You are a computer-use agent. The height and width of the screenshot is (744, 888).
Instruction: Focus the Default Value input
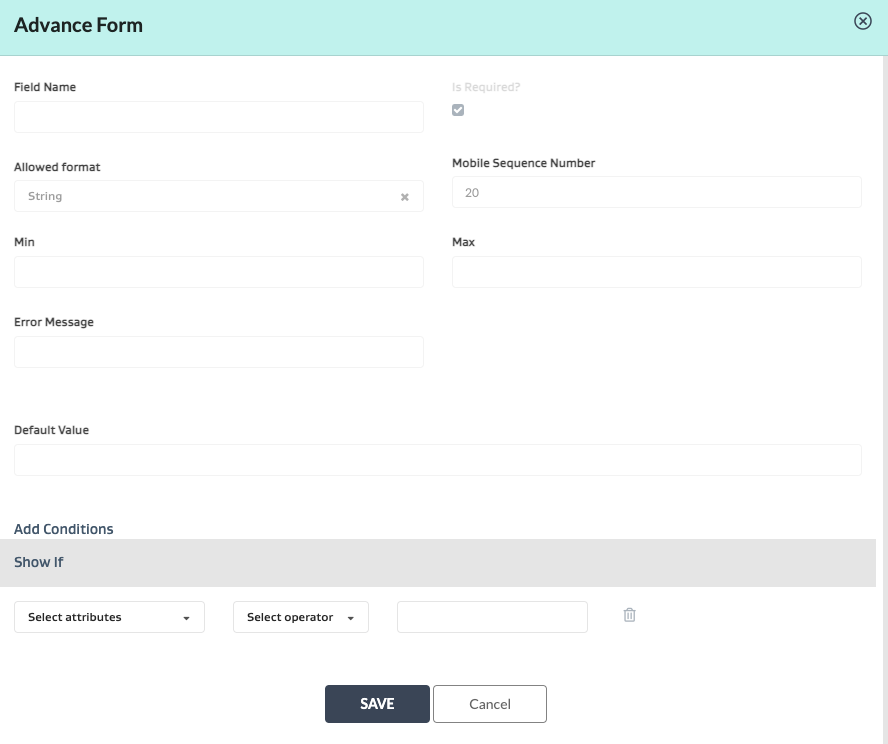tap(437, 460)
